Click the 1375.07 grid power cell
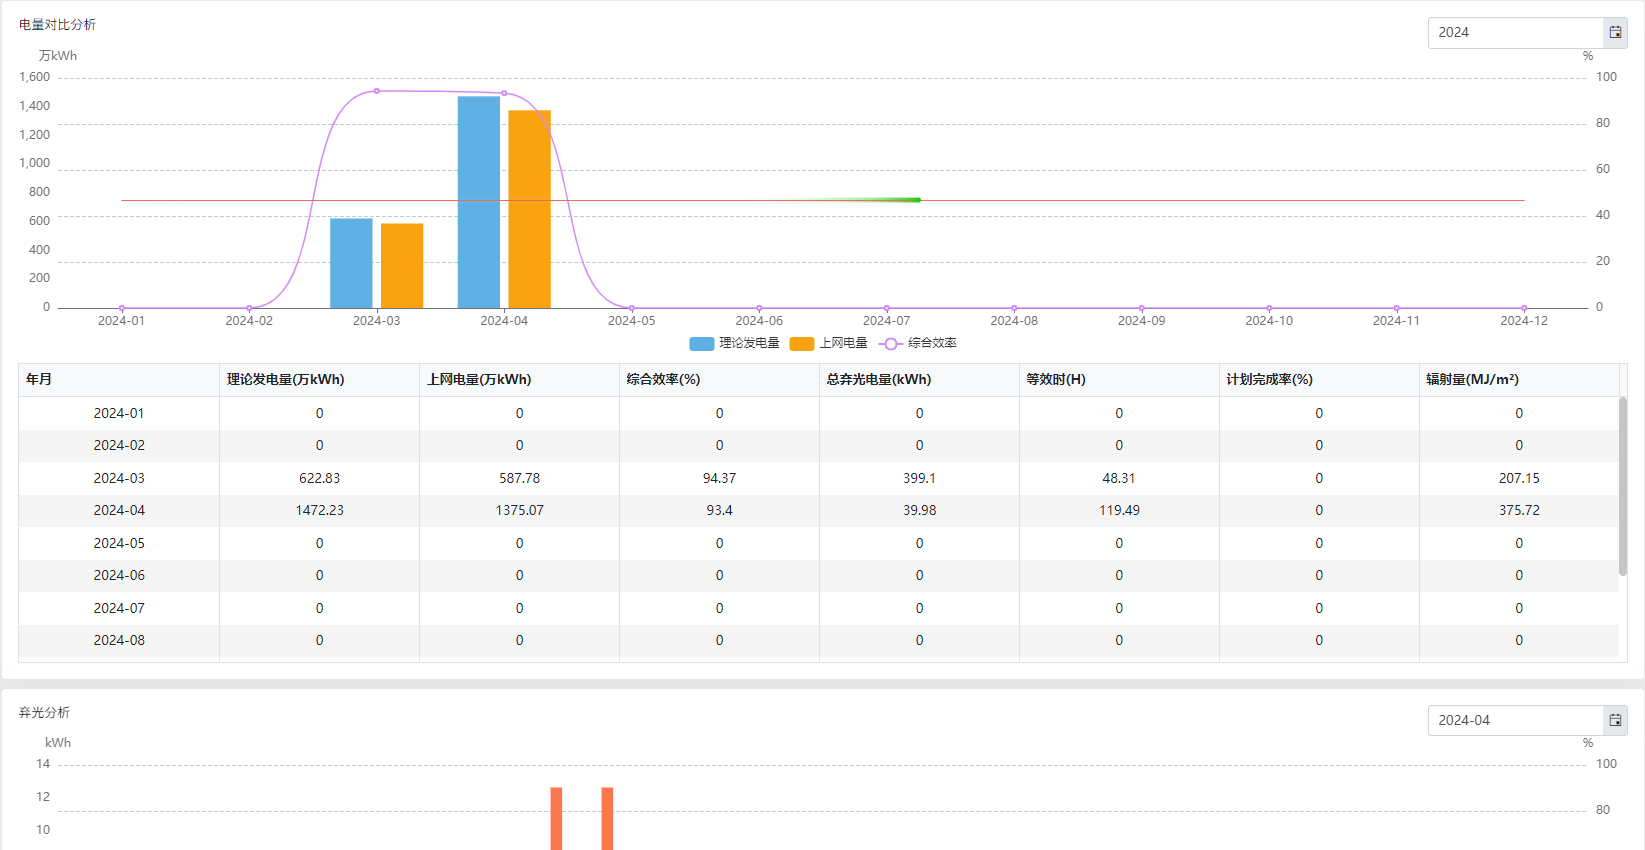The height and width of the screenshot is (850, 1645). [x=519, y=510]
